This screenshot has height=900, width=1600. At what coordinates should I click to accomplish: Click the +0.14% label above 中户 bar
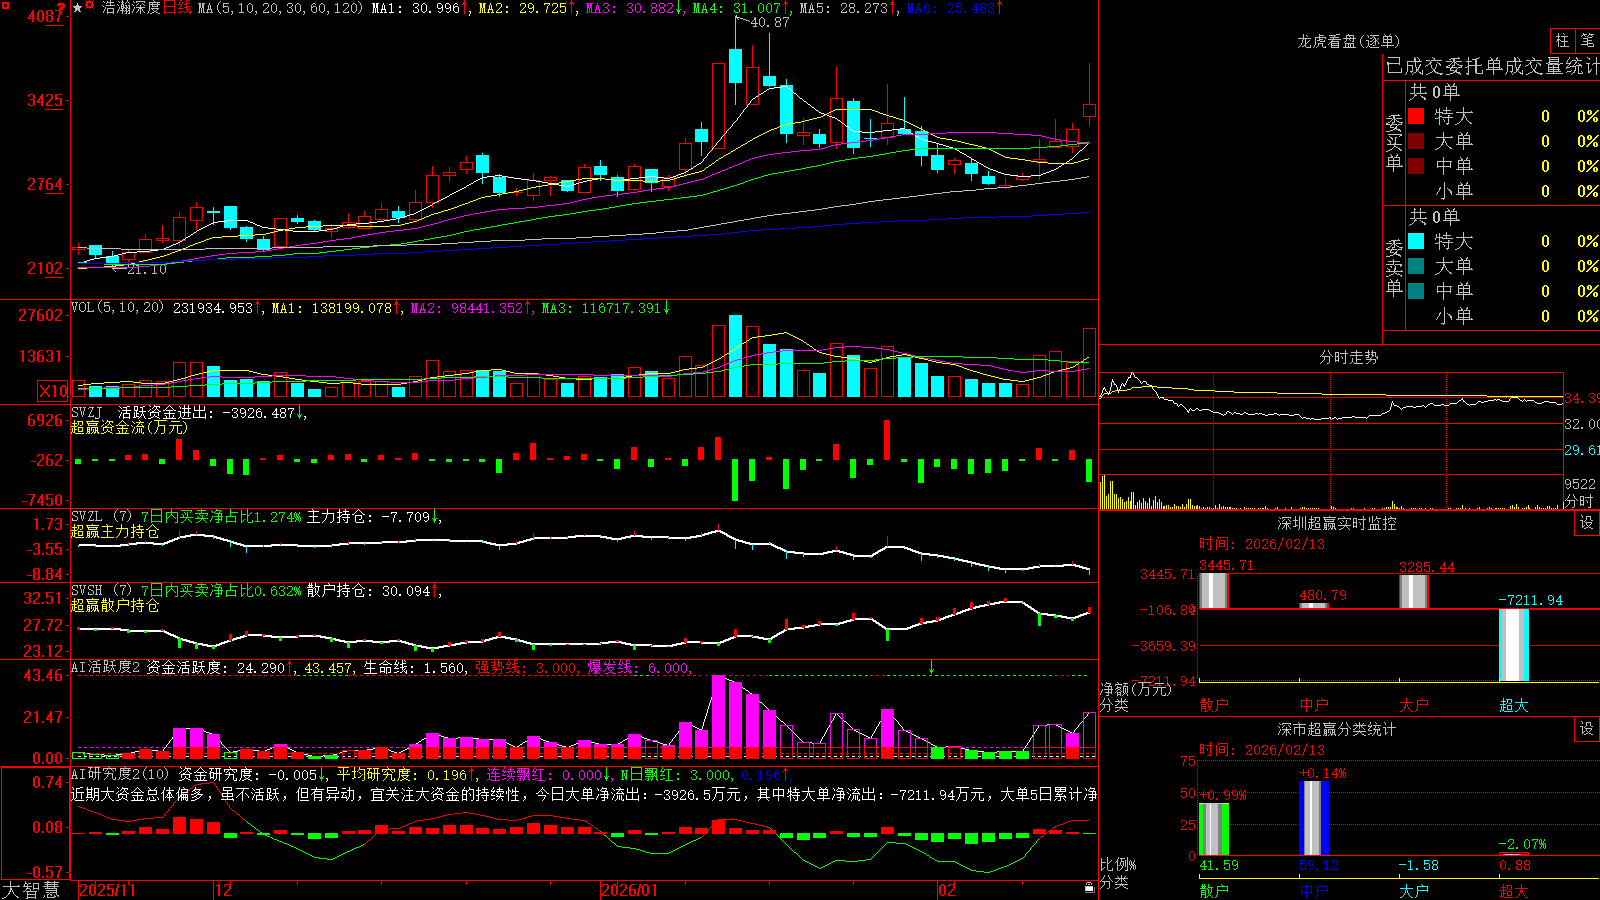(x=1322, y=773)
